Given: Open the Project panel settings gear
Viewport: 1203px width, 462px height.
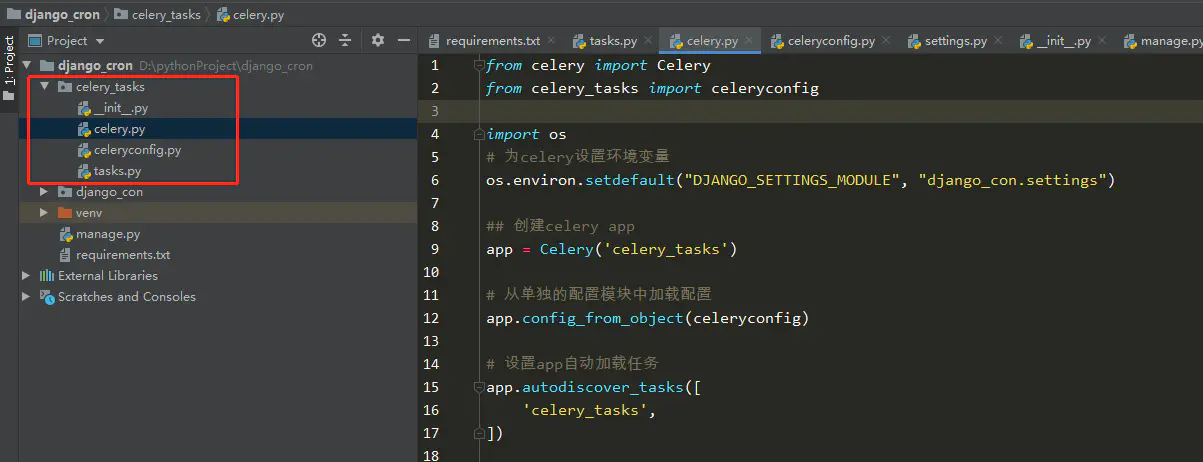Looking at the screenshot, I should pyautogui.click(x=378, y=40).
